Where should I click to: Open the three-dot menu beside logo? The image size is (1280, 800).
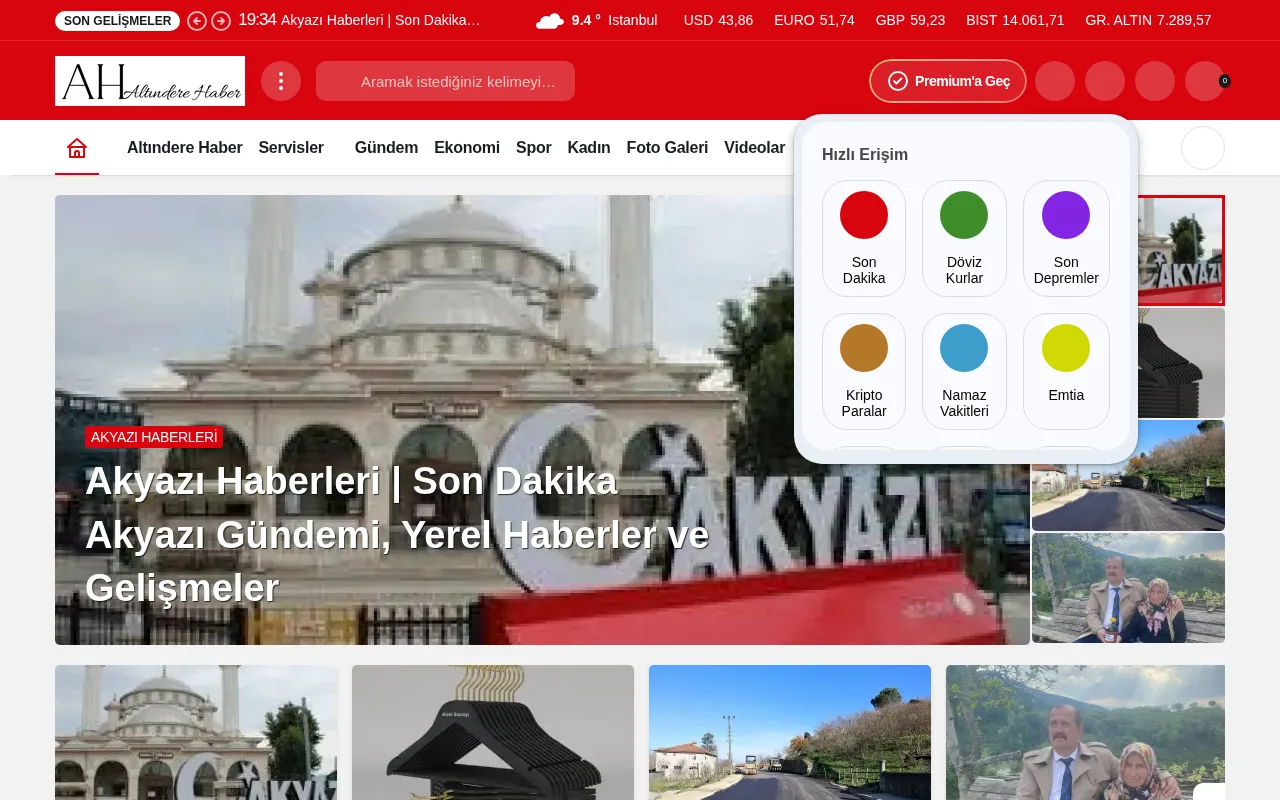[281, 81]
